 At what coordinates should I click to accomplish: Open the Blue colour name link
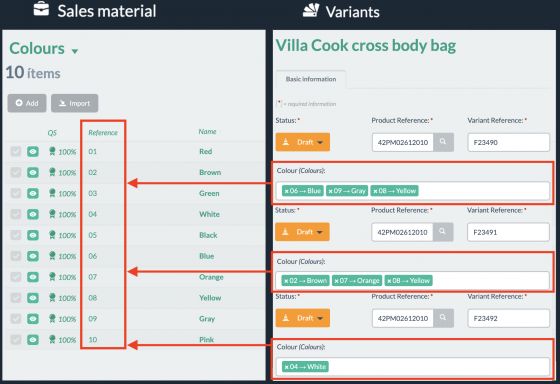[206, 256]
